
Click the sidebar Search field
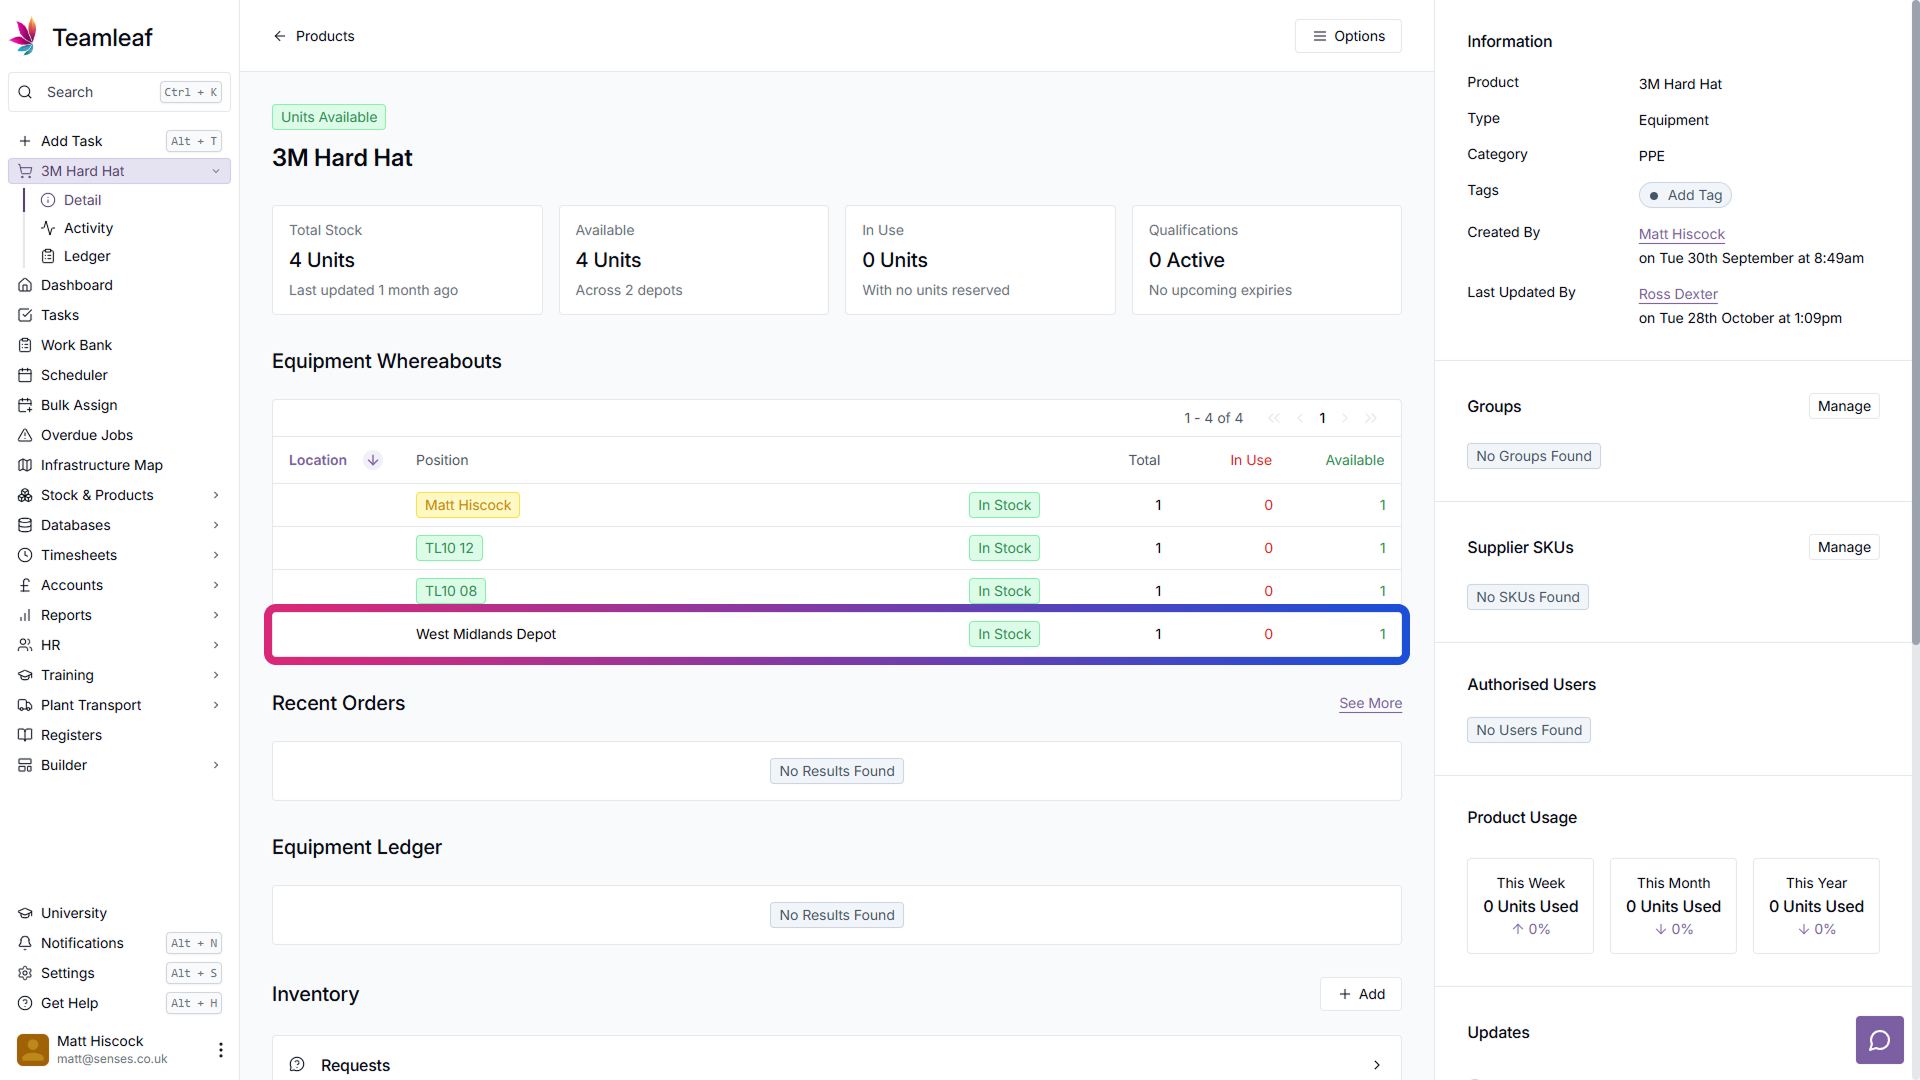[100, 92]
